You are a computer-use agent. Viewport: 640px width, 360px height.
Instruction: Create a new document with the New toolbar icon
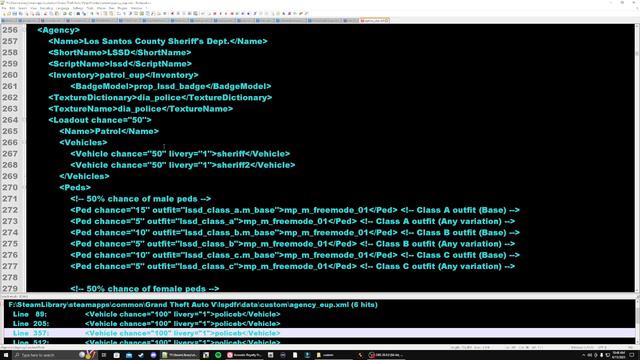click(4, 13)
